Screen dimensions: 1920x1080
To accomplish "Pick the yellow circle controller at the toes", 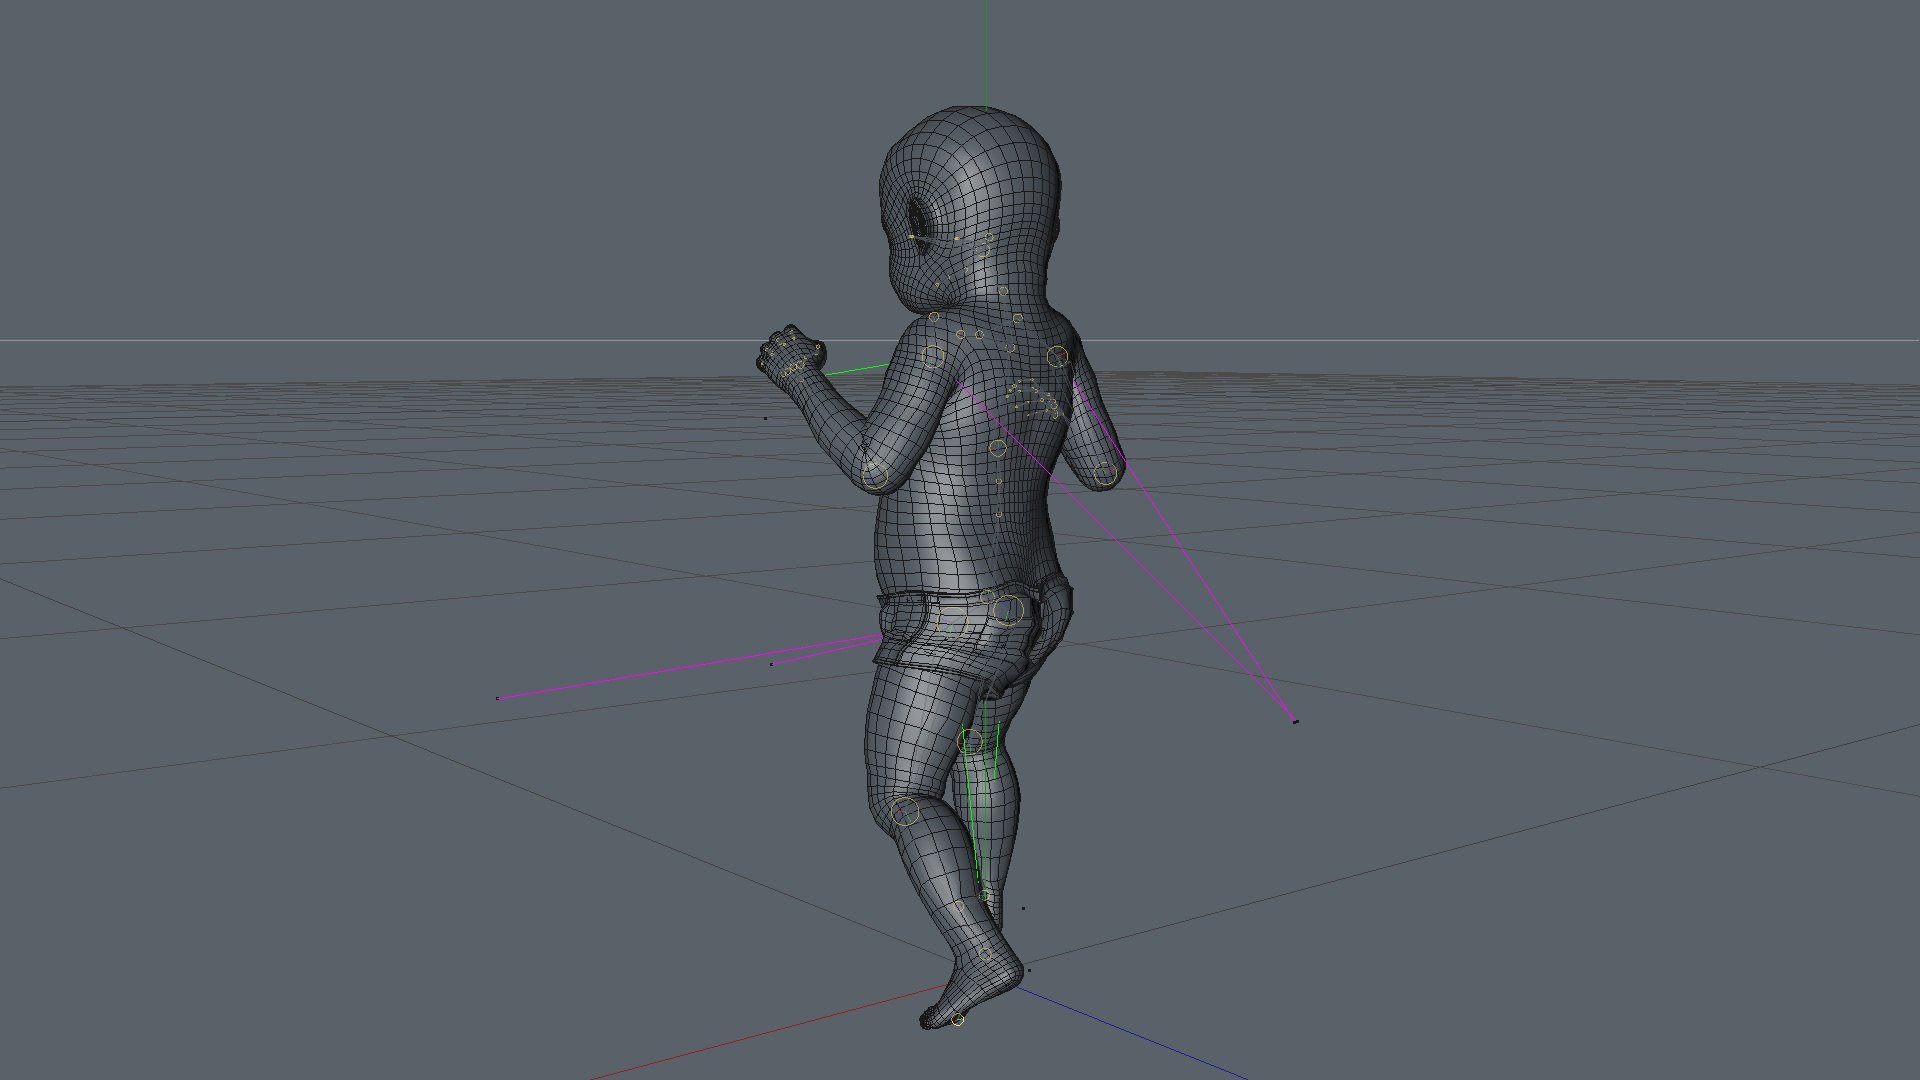I will point(958,1020).
